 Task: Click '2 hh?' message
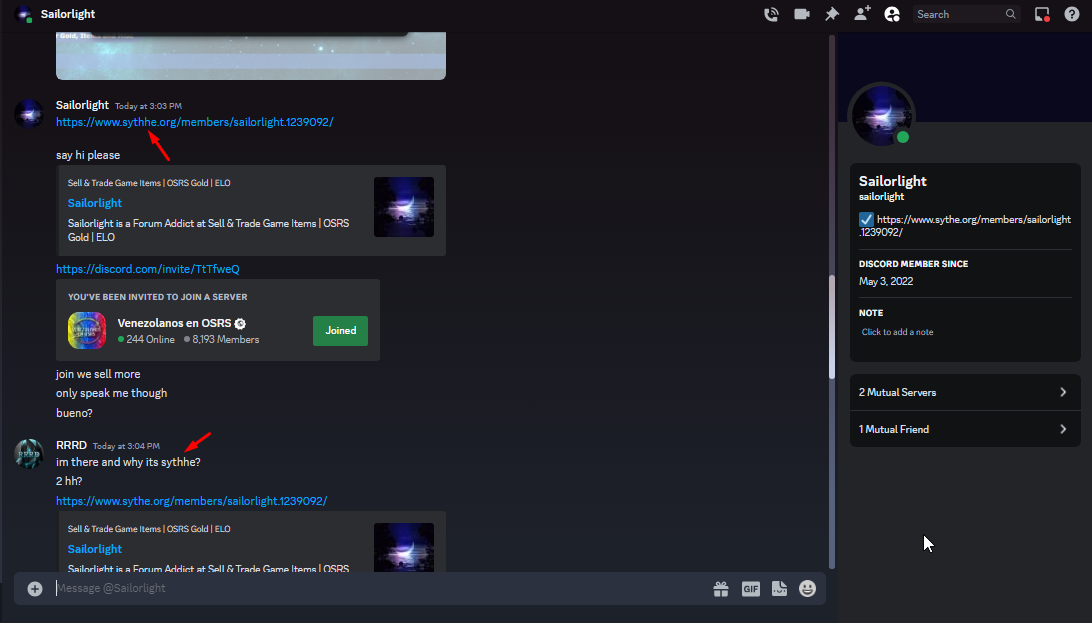69,481
